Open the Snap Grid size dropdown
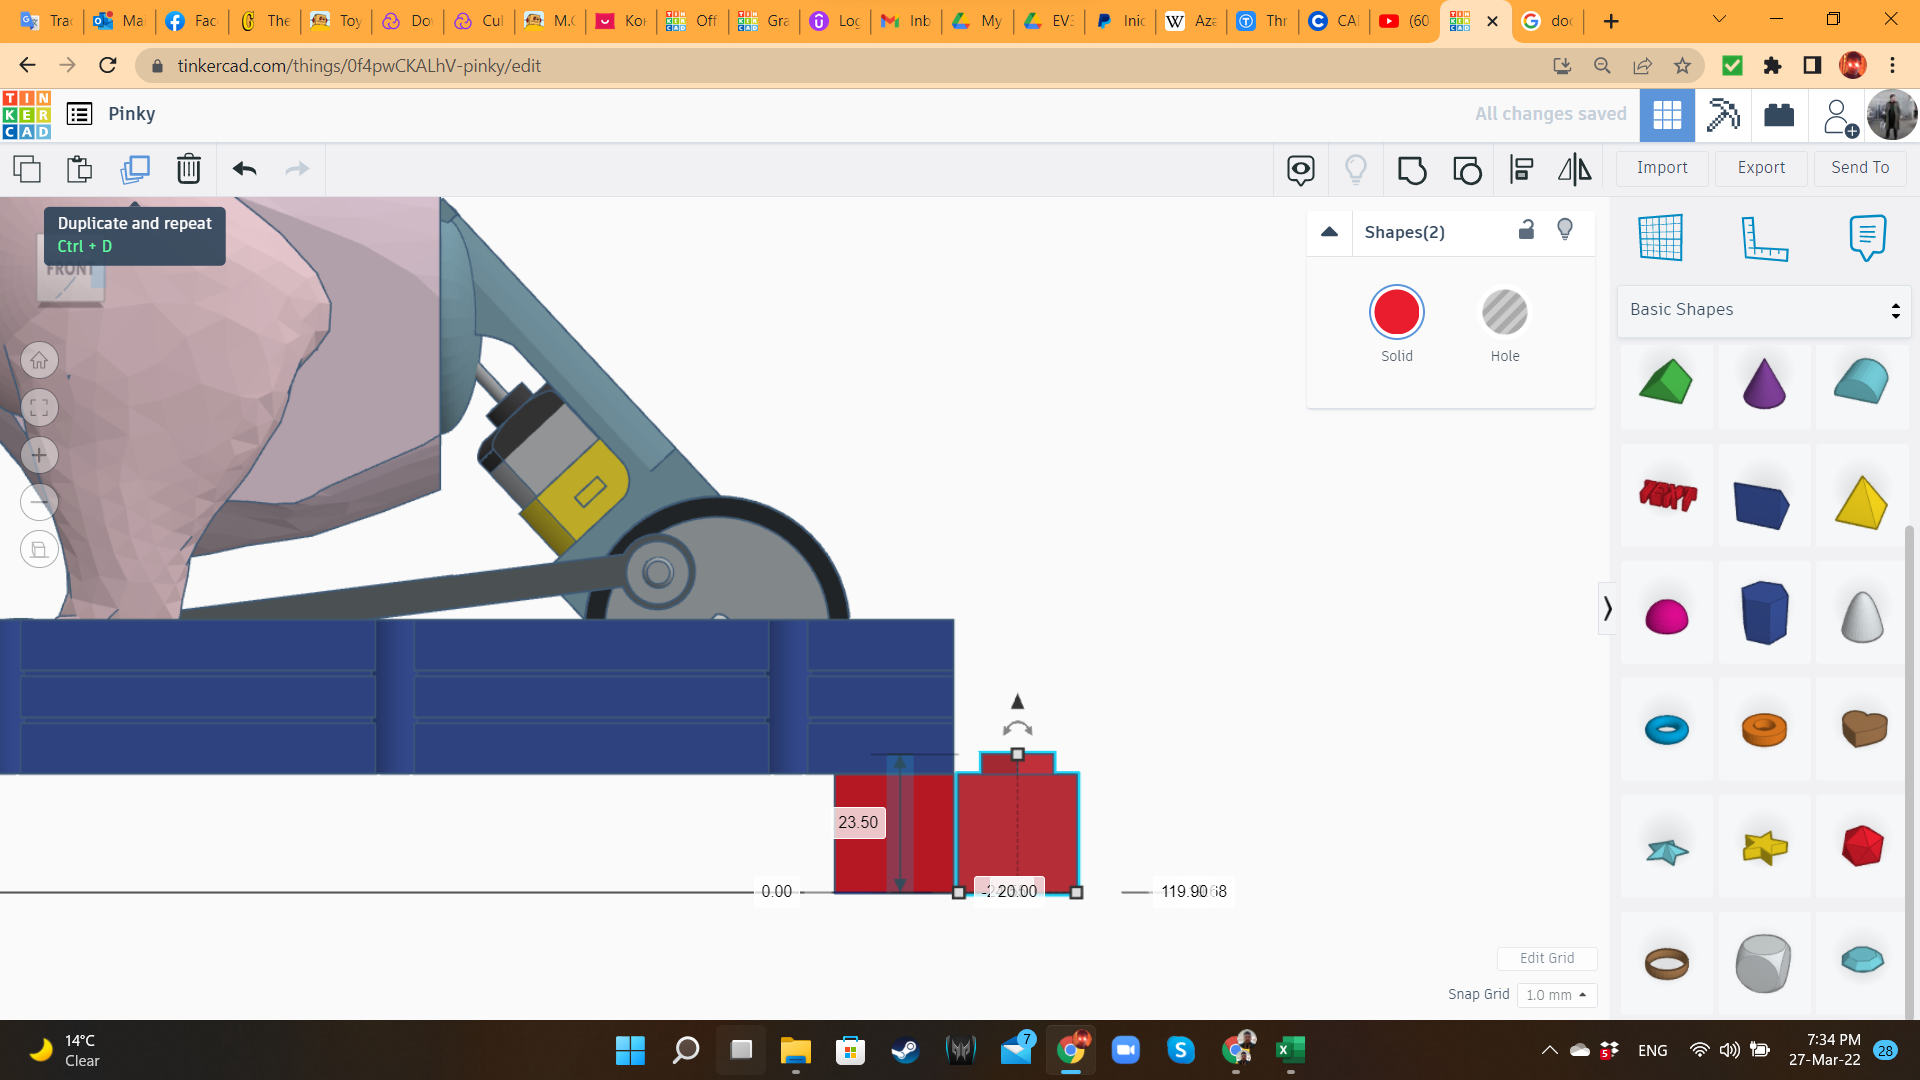Screen dimensions: 1920x1080 (1556, 995)
